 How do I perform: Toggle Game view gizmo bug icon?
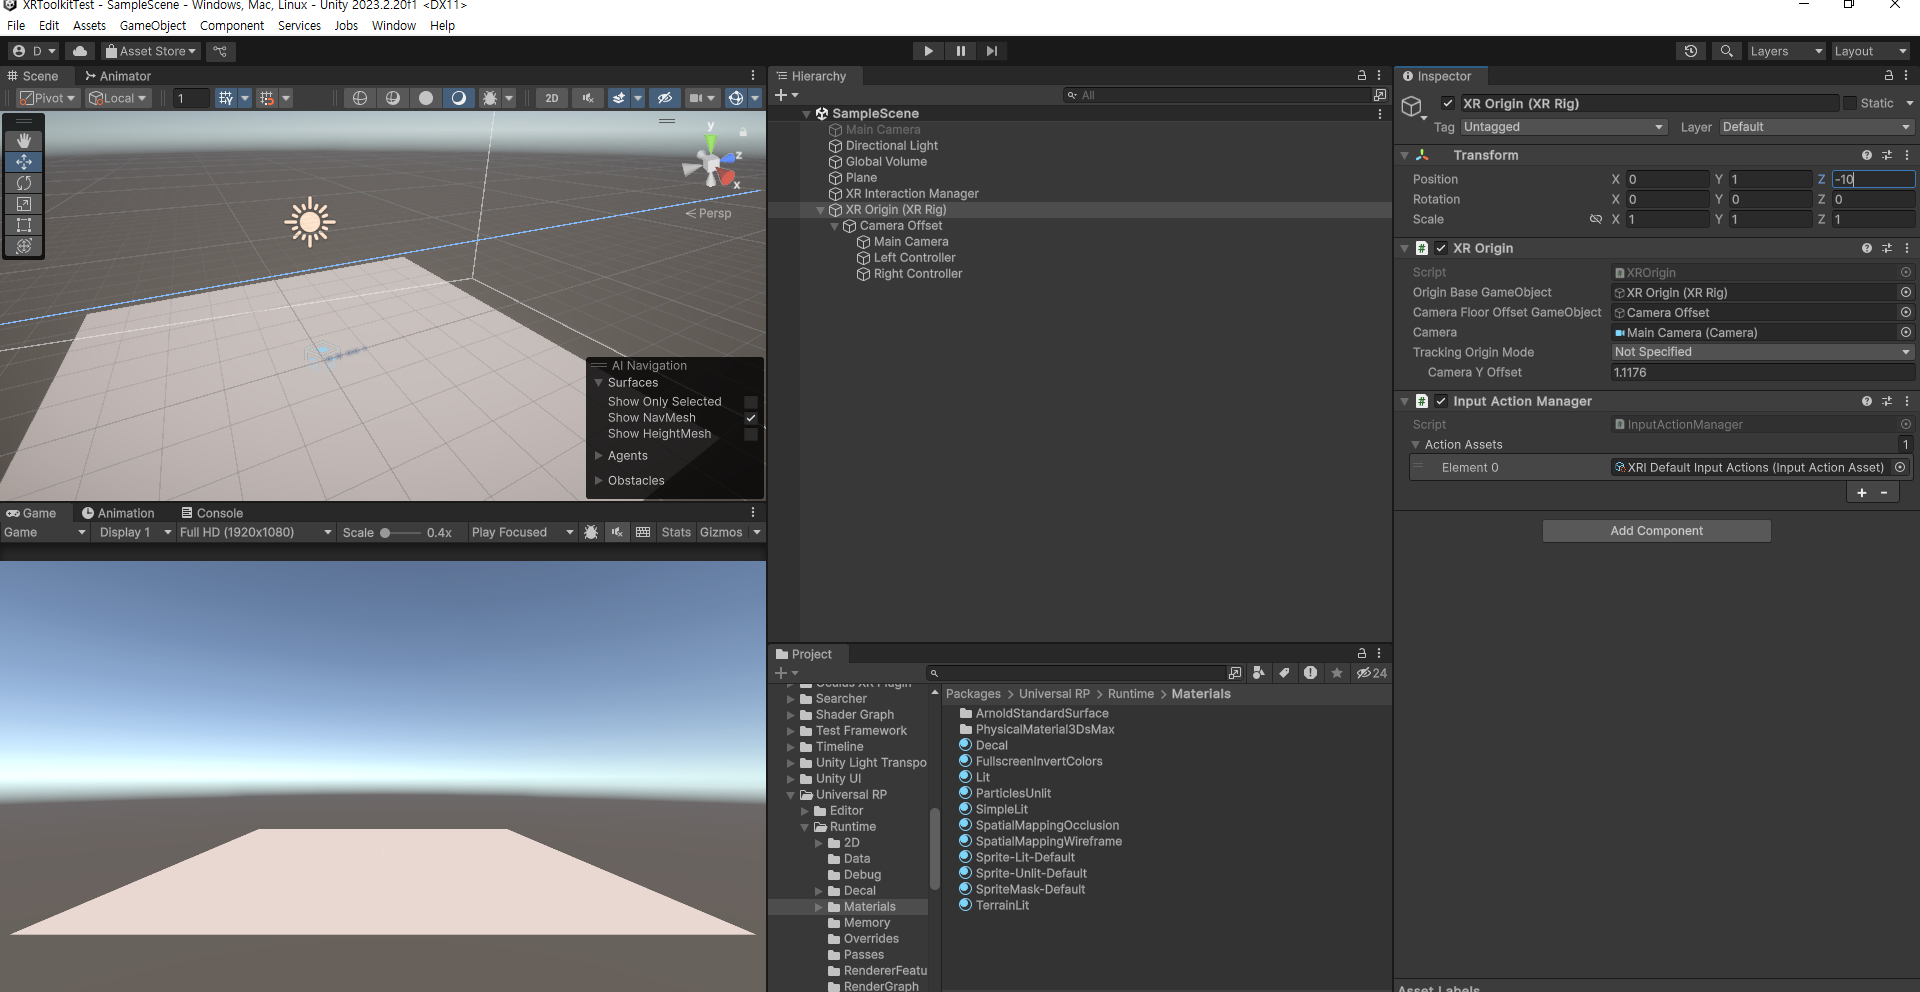(591, 532)
